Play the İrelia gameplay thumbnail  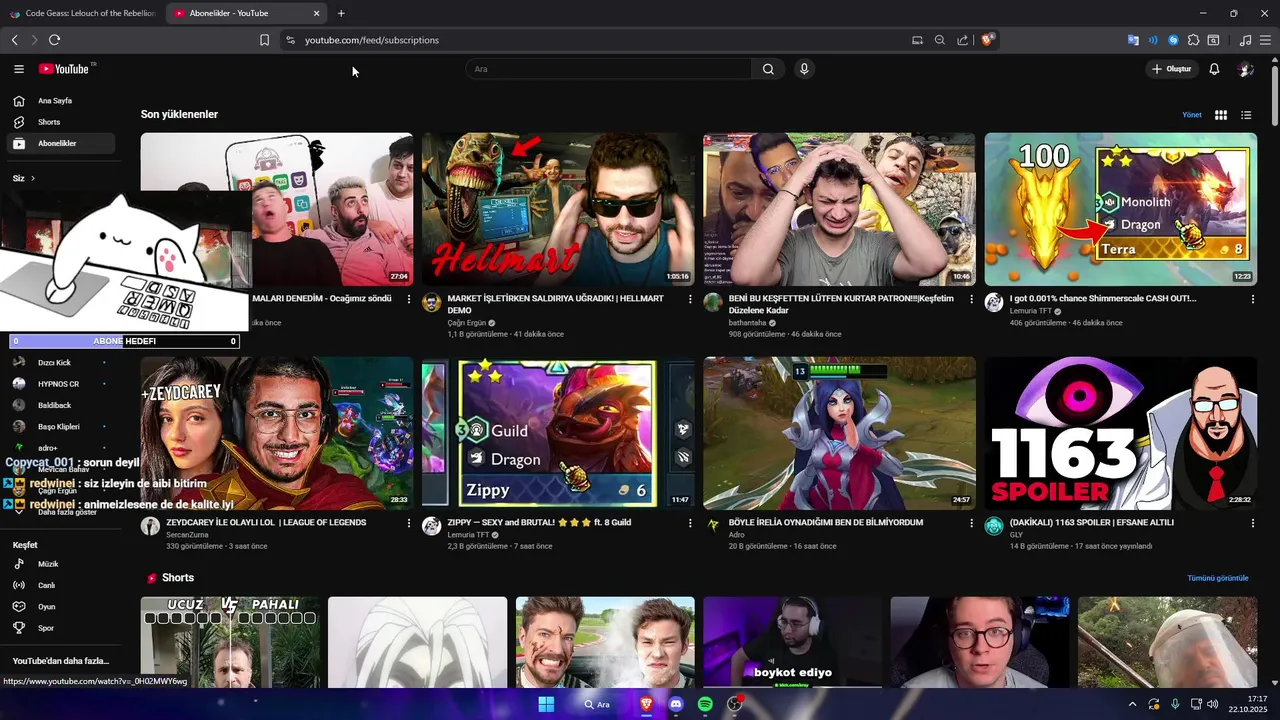click(839, 433)
